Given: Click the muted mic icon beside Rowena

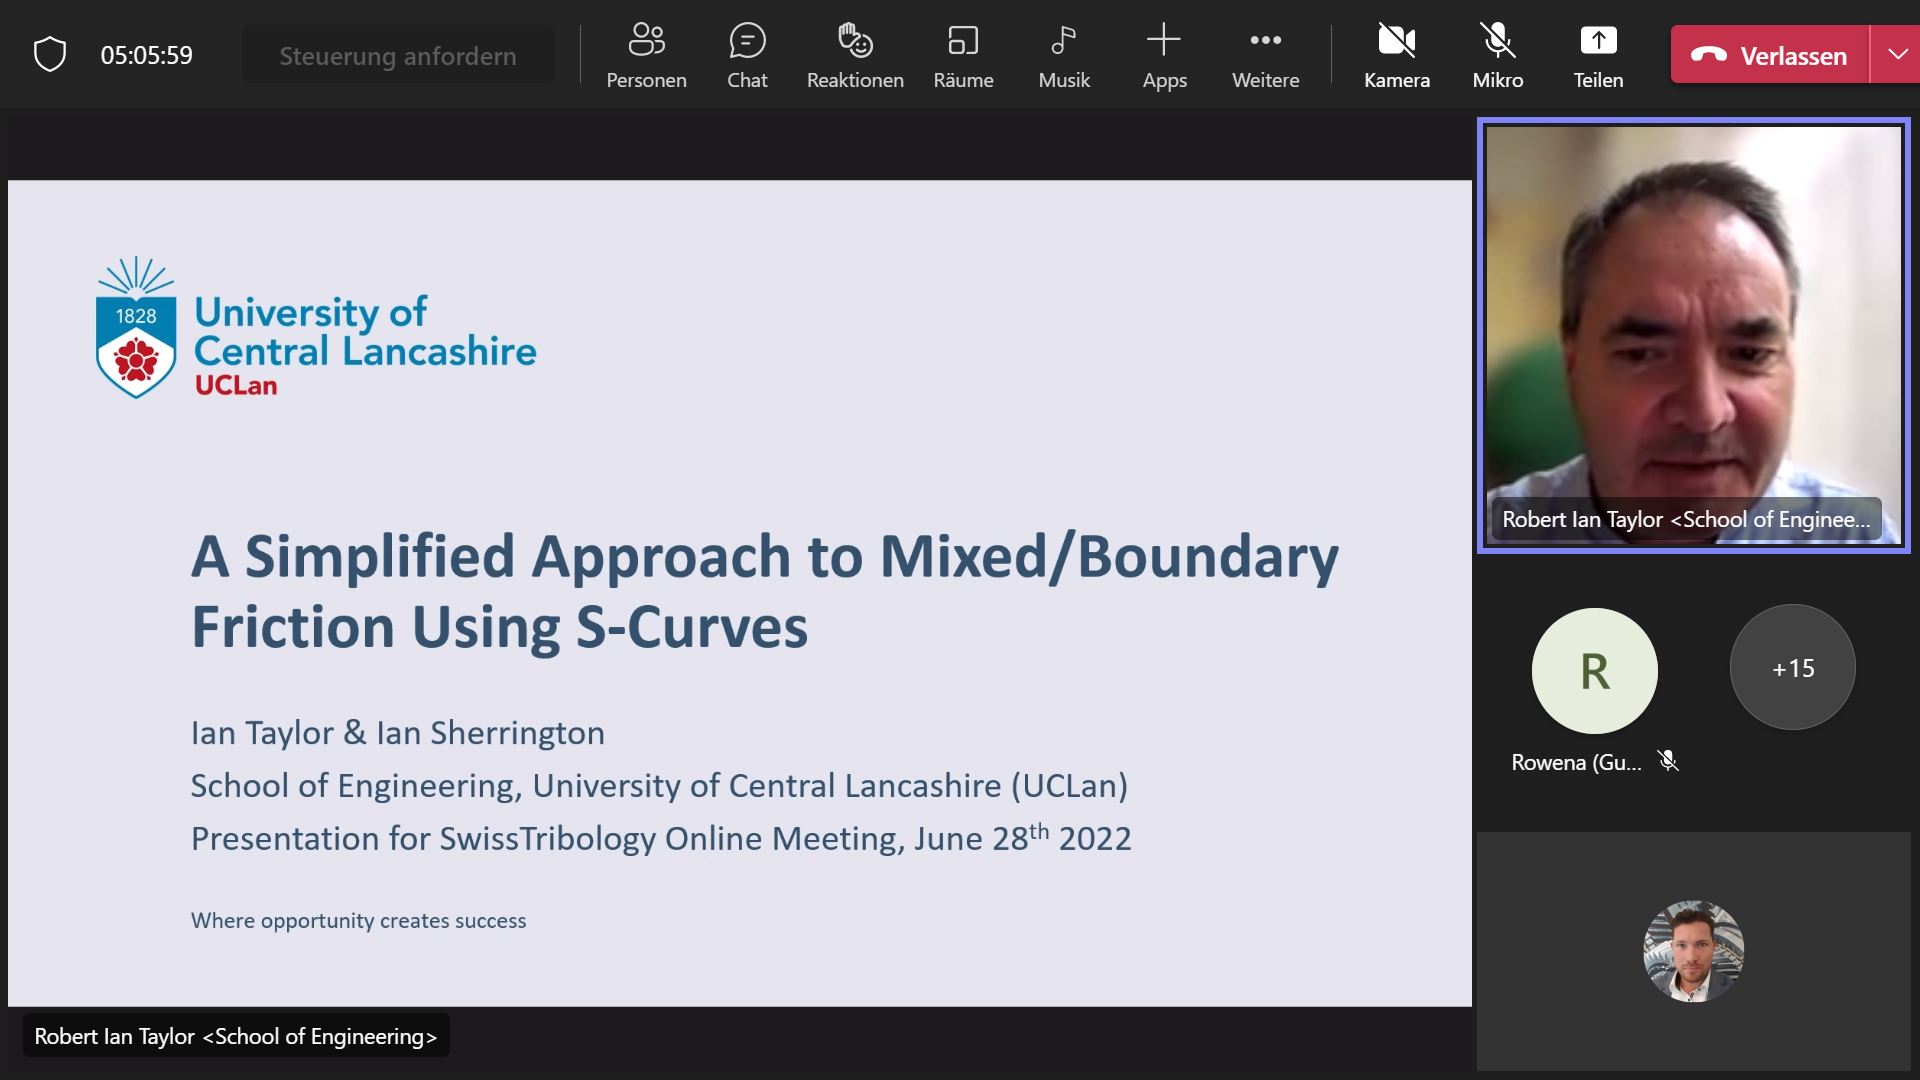Looking at the screenshot, I should [x=1667, y=762].
